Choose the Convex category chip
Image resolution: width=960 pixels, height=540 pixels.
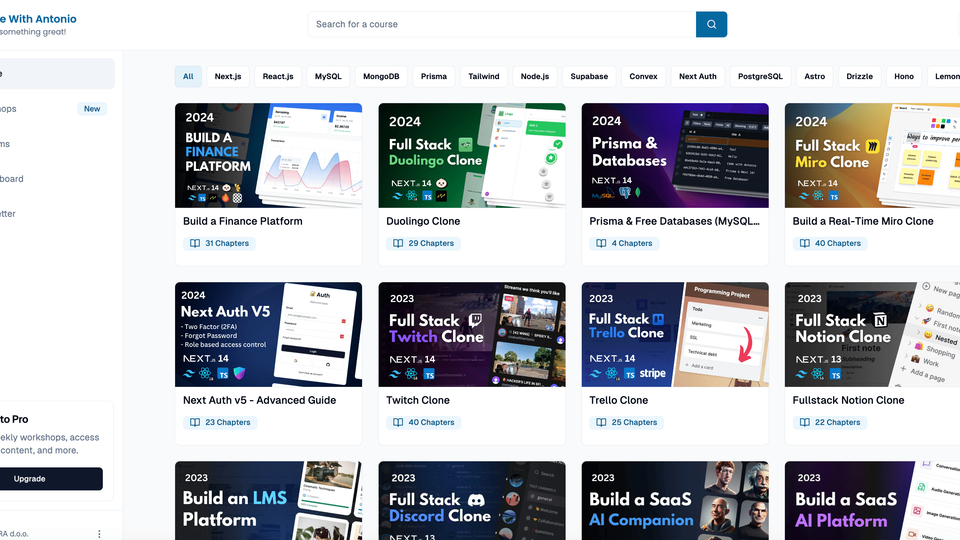(x=643, y=77)
